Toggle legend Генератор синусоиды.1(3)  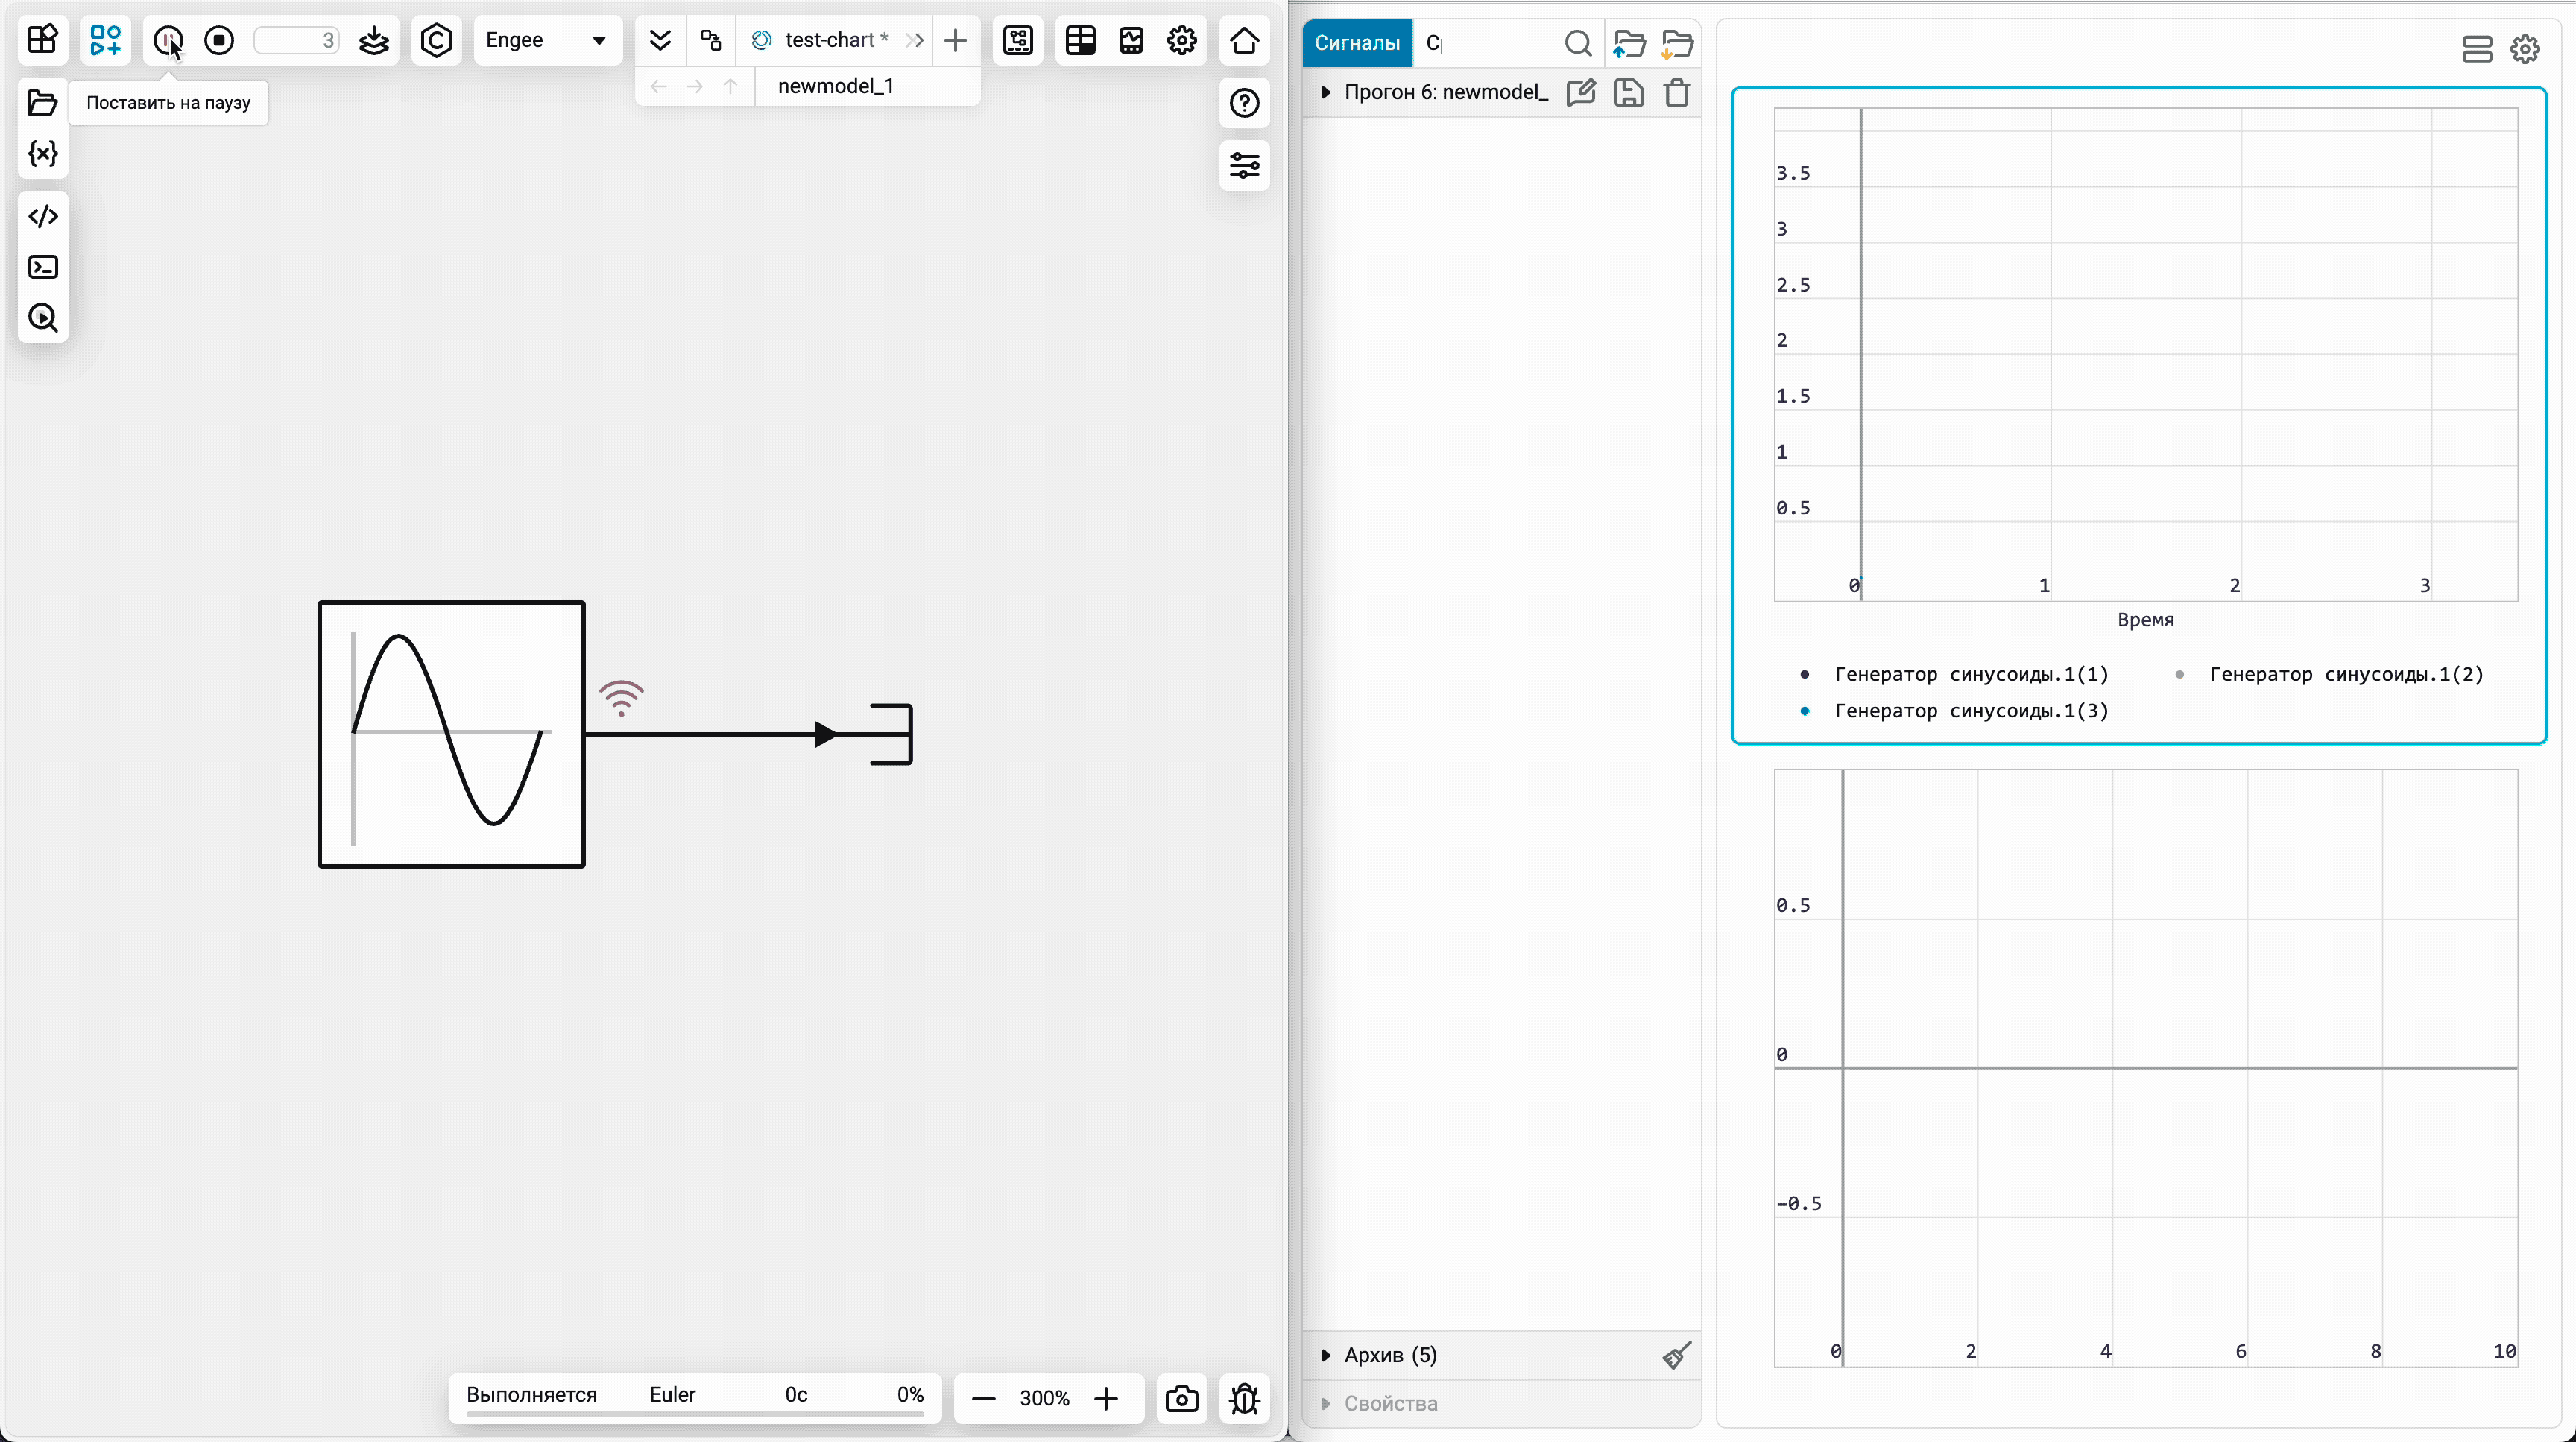(x=1955, y=711)
